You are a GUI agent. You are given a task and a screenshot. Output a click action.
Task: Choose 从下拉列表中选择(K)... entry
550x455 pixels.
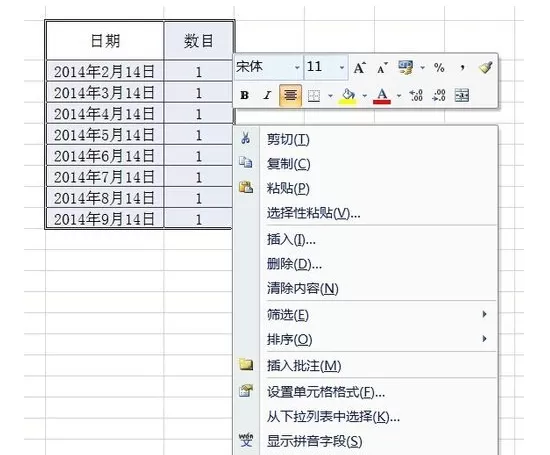[365, 417]
